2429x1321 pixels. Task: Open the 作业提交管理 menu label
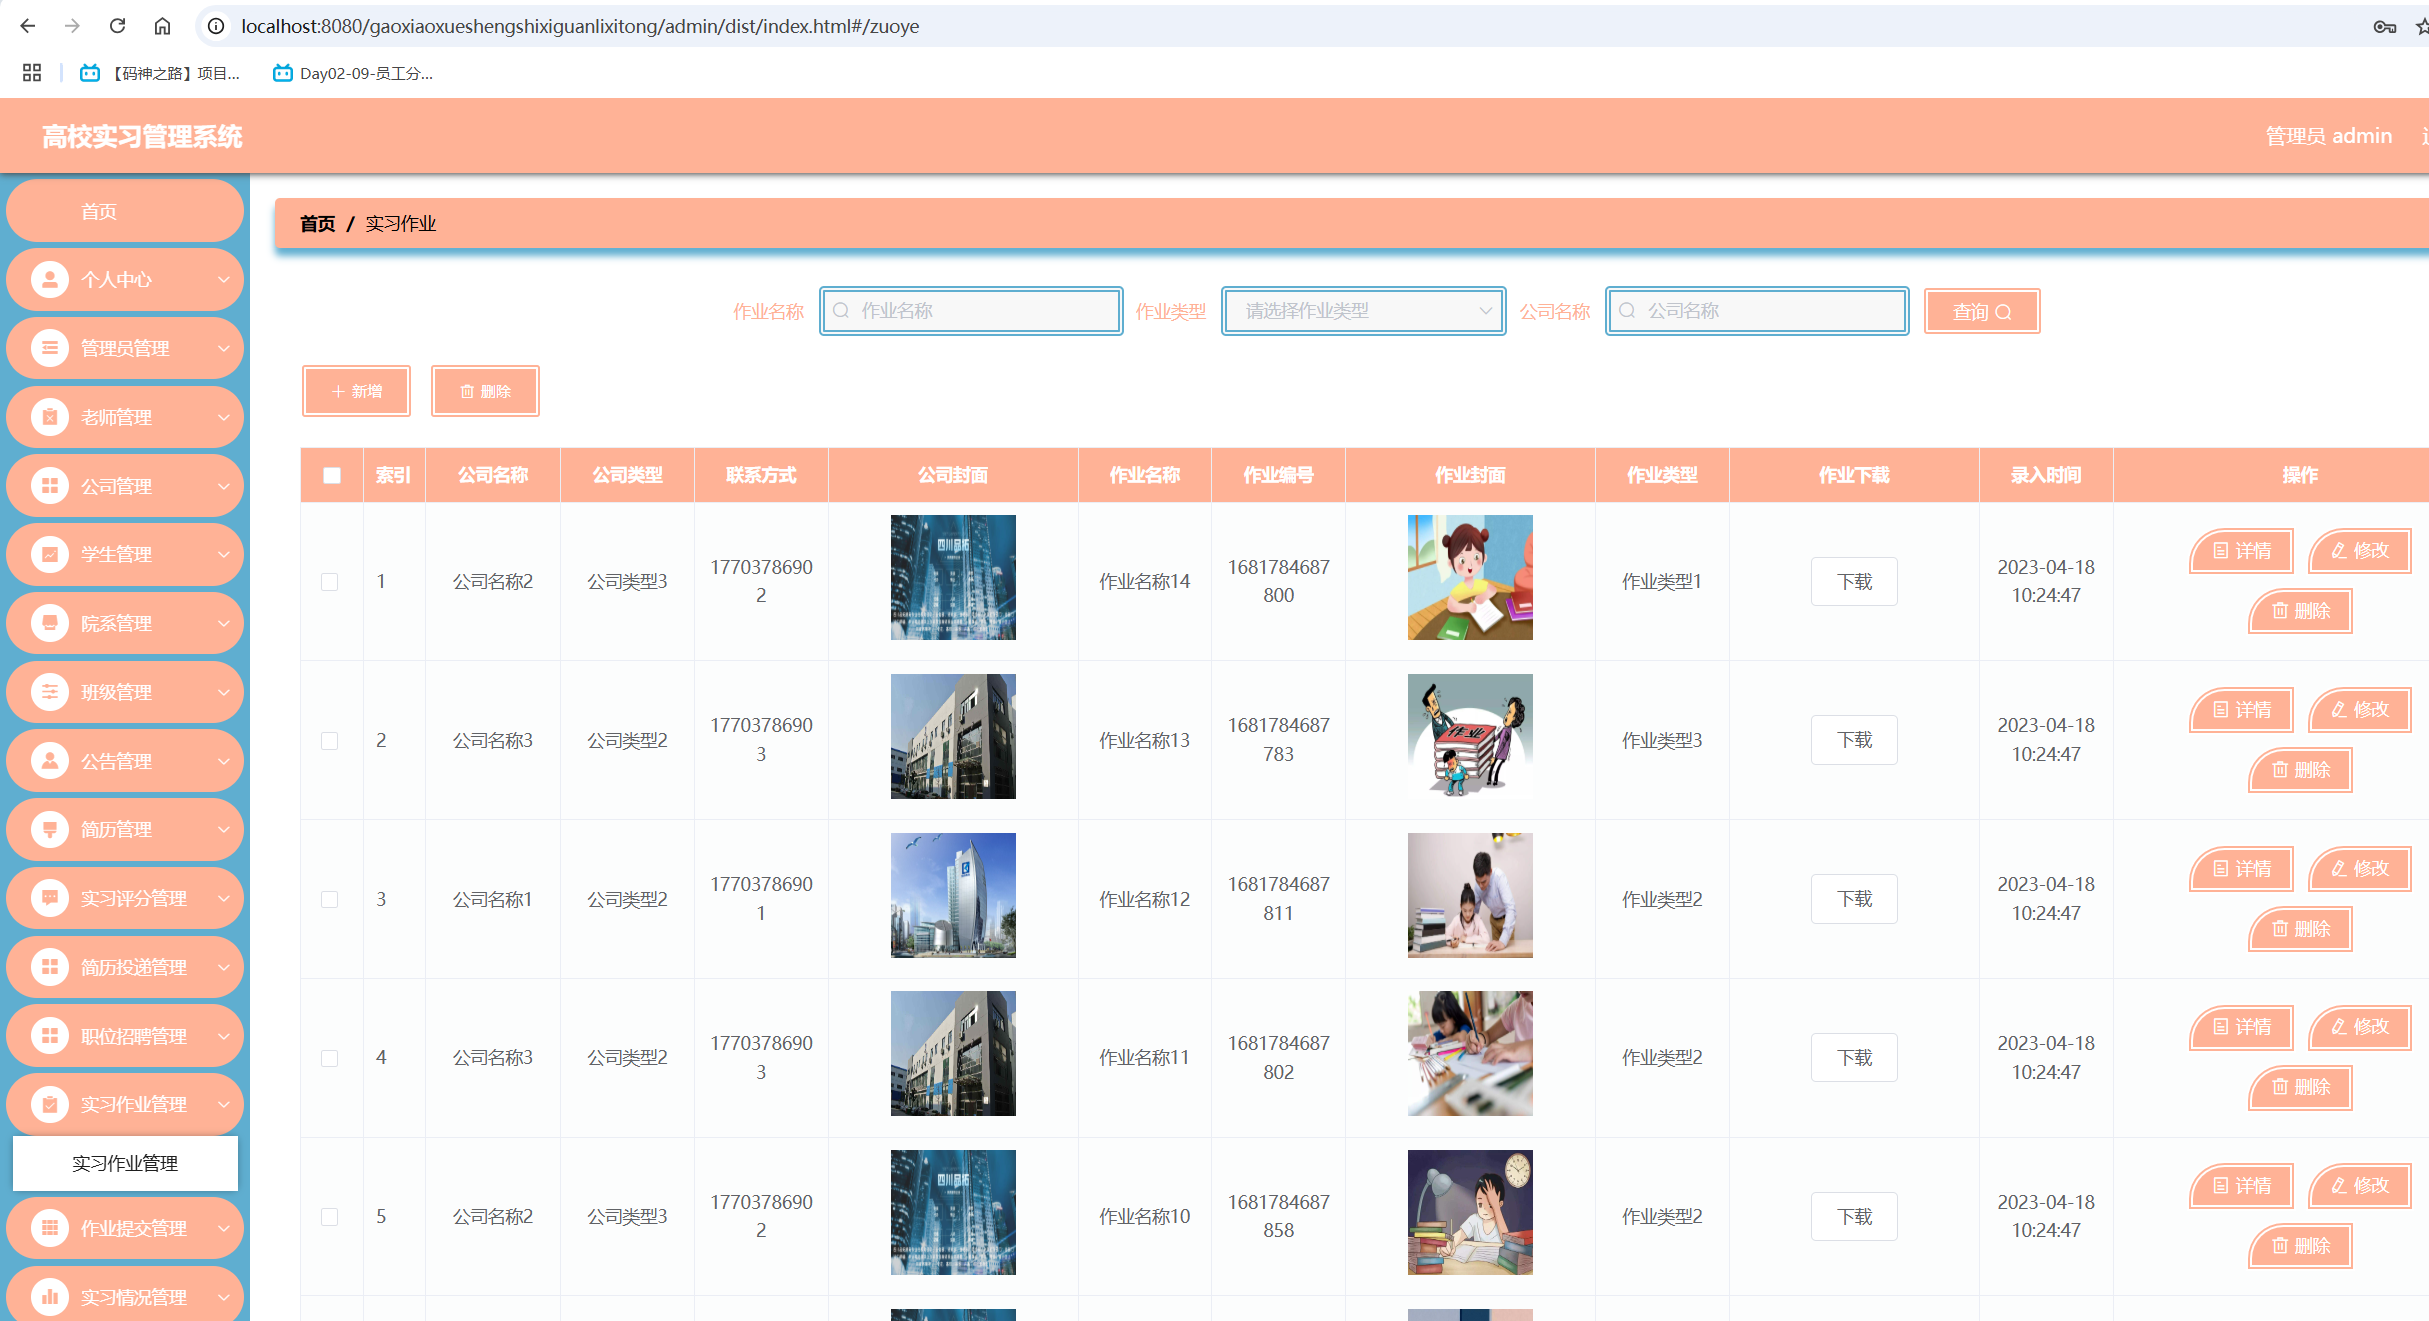tap(133, 1228)
